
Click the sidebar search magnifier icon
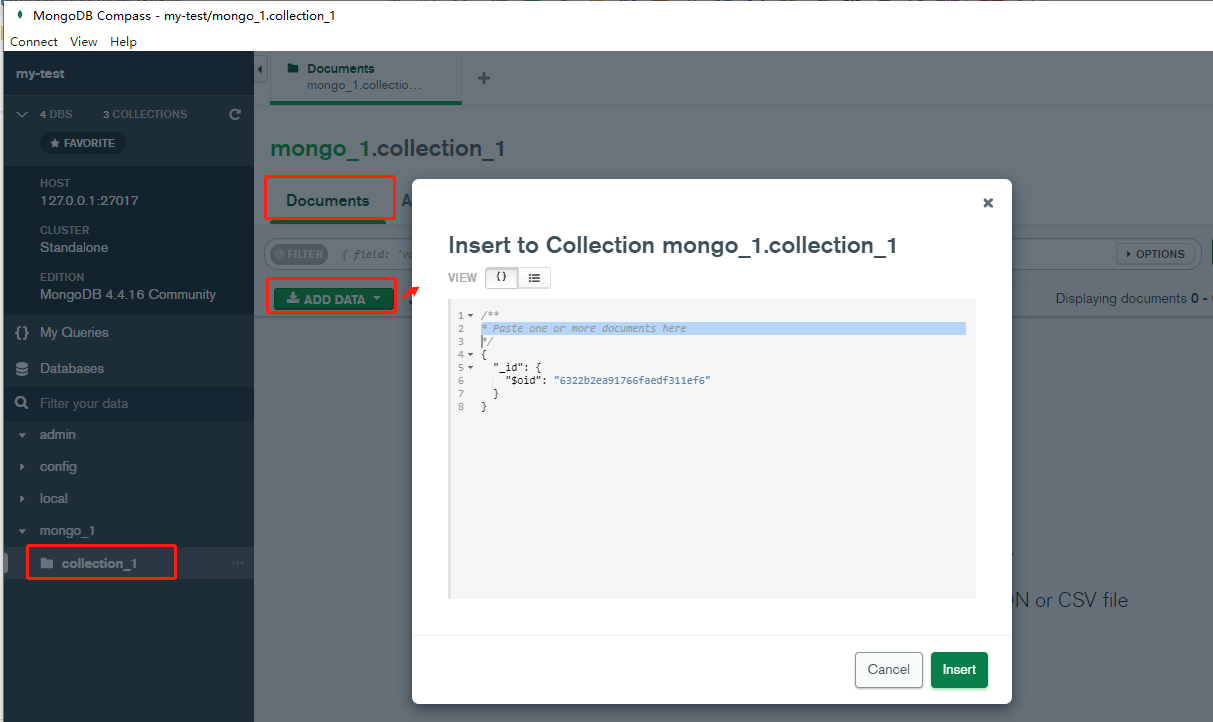click(x=22, y=404)
